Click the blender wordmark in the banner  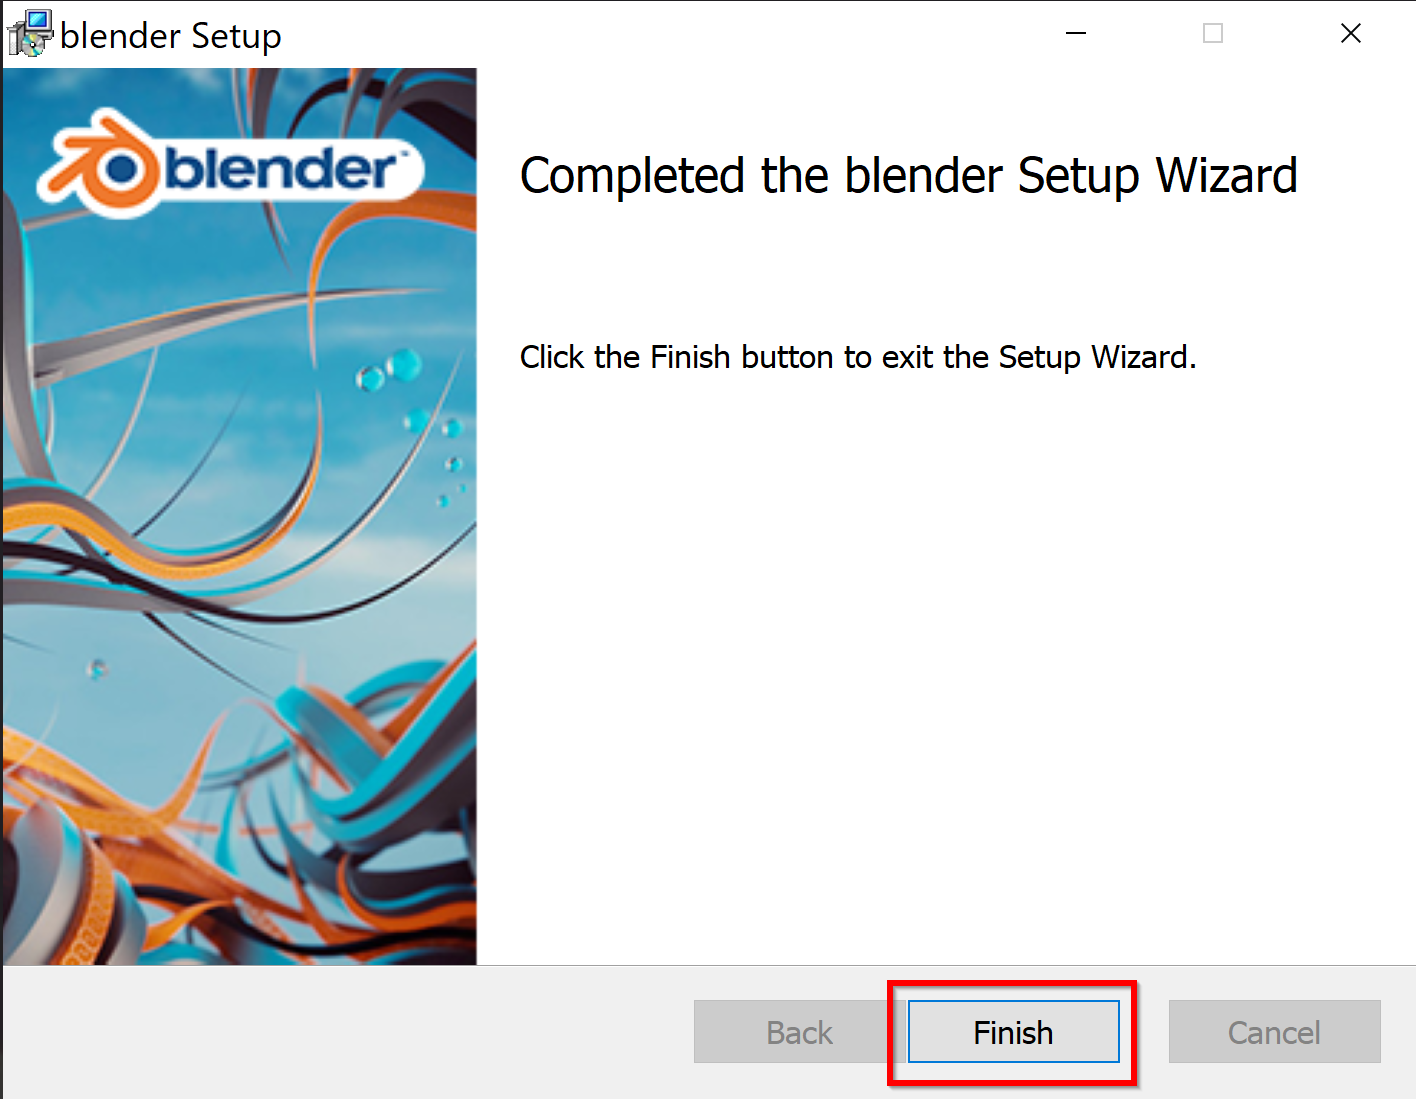pyautogui.click(x=285, y=168)
